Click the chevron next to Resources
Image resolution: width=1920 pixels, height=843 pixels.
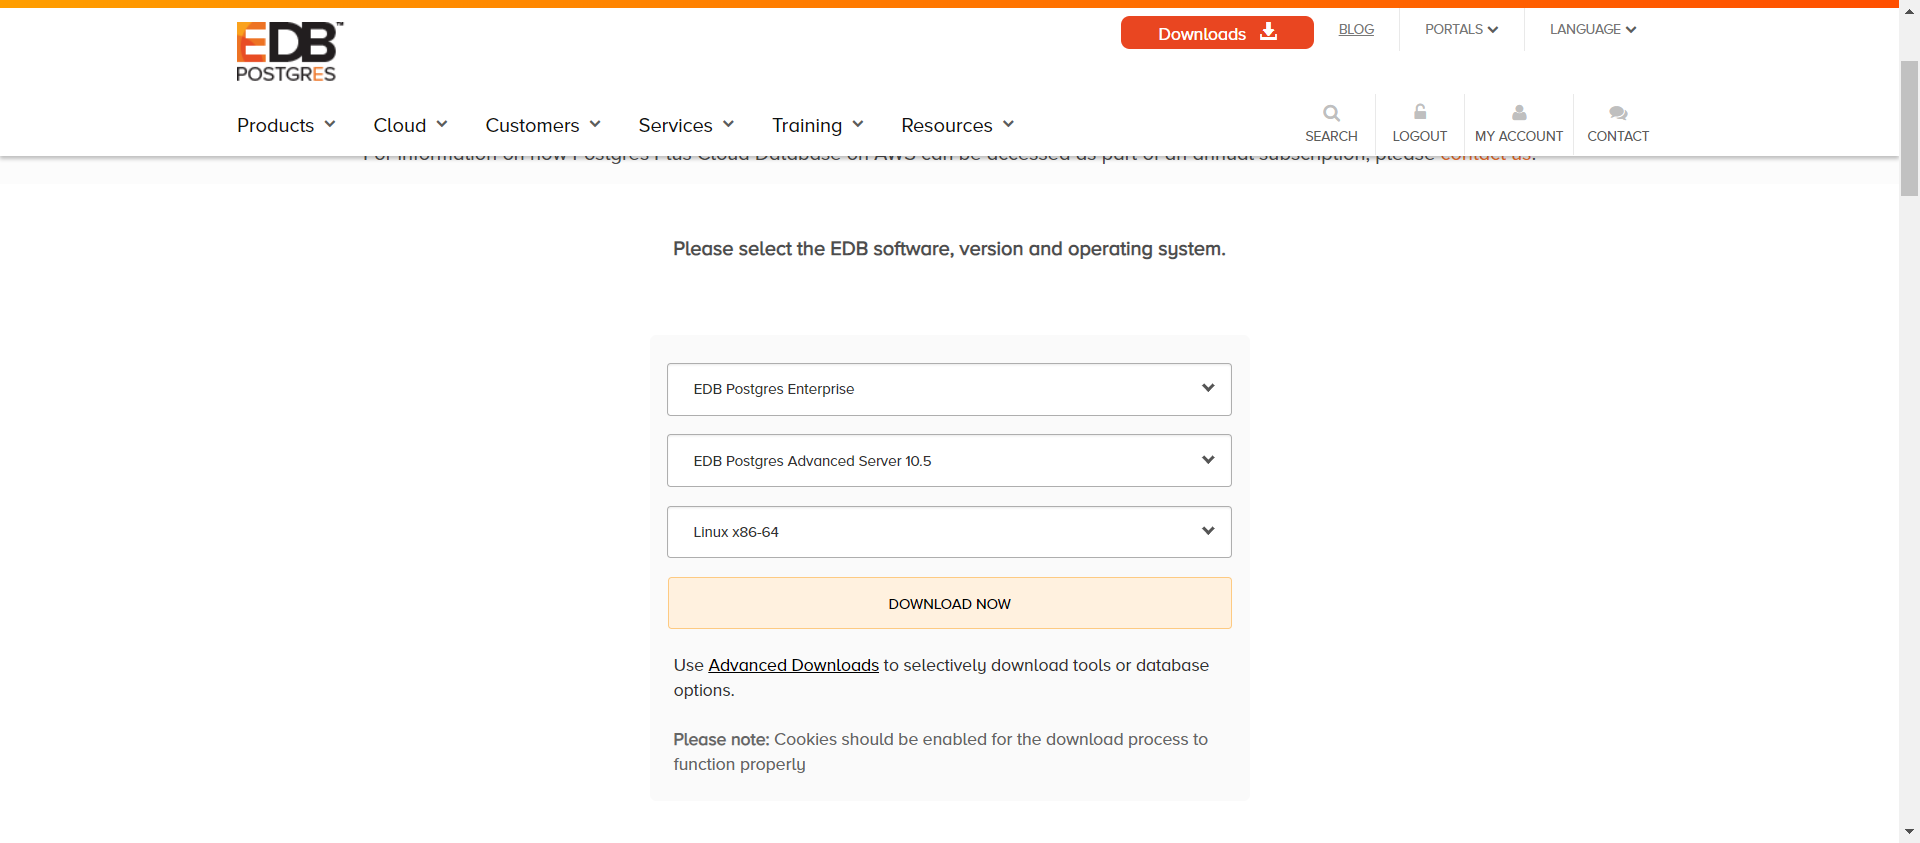point(1008,124)
